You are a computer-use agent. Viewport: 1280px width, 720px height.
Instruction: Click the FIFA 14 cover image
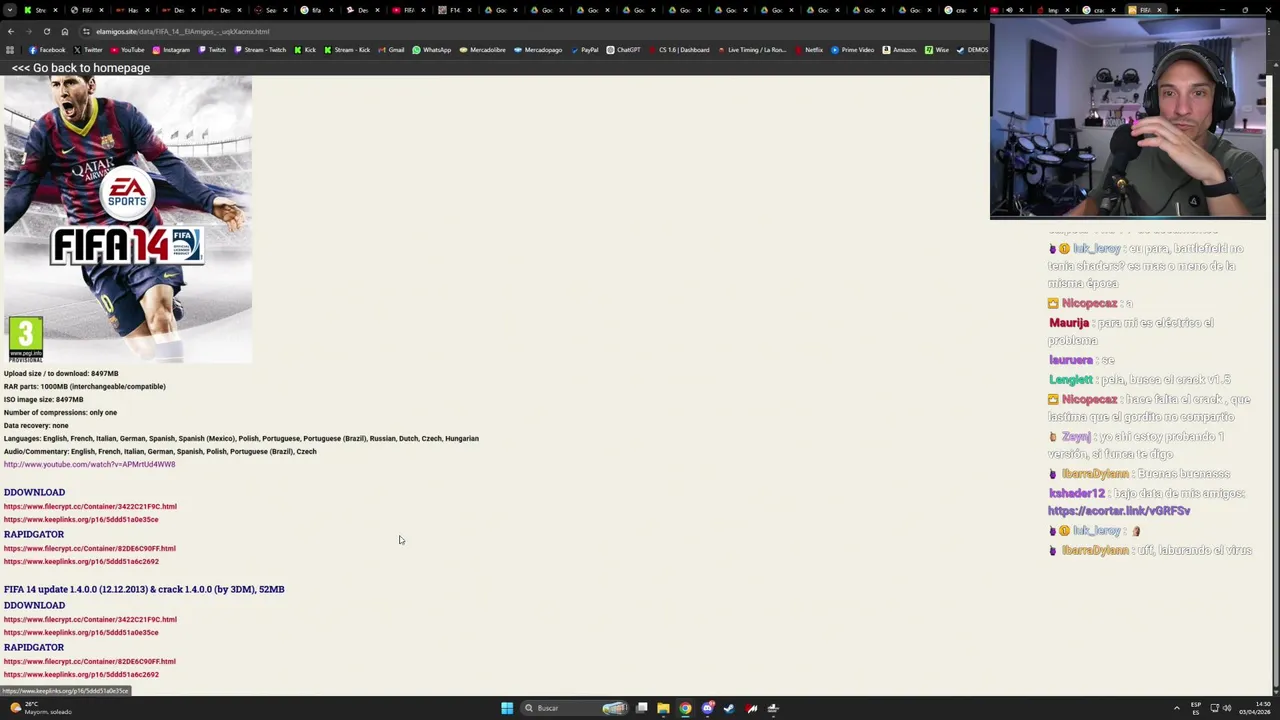click(x=128, y=220)
